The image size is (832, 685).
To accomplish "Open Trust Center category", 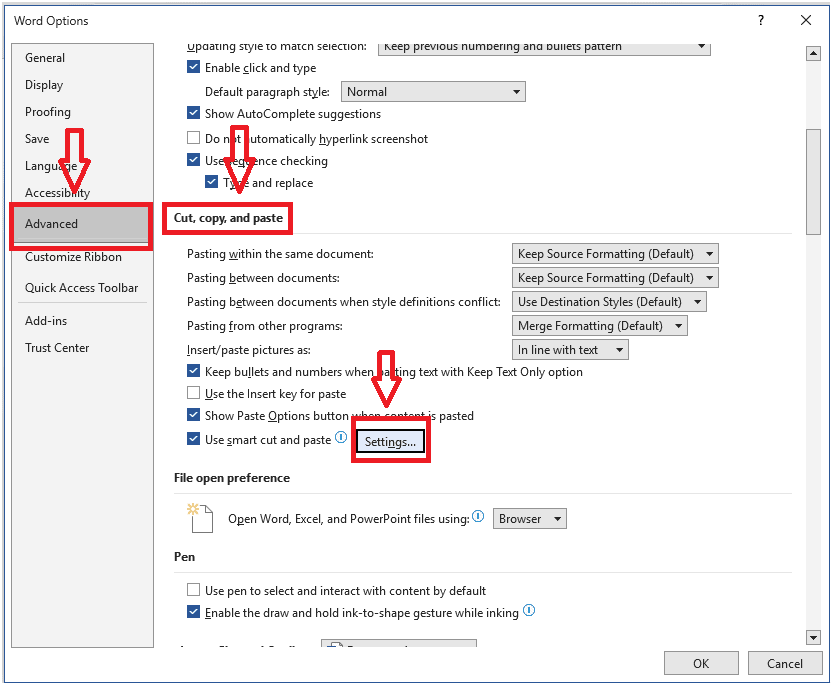I will point(57,348).
